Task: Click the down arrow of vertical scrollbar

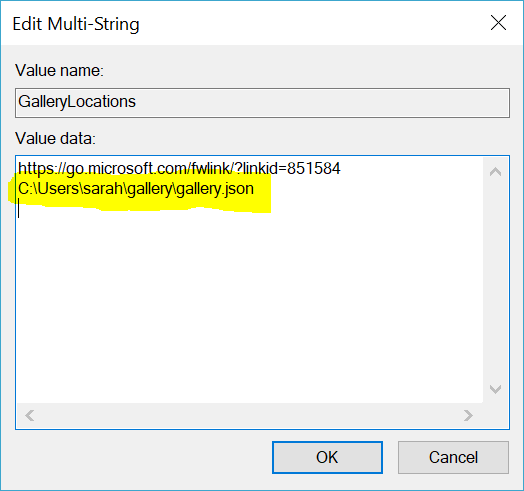Action: tap(496, 389)
